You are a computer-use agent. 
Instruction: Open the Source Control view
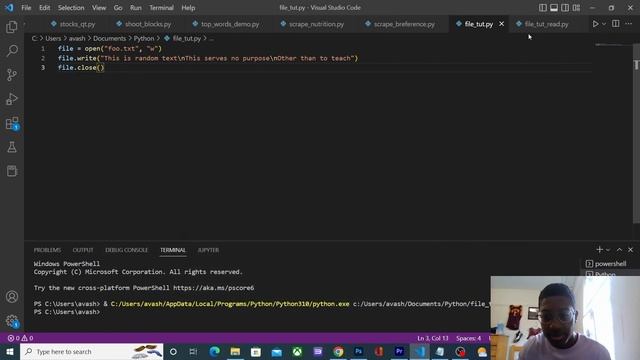pyautogui.click(x=12, y=75)
